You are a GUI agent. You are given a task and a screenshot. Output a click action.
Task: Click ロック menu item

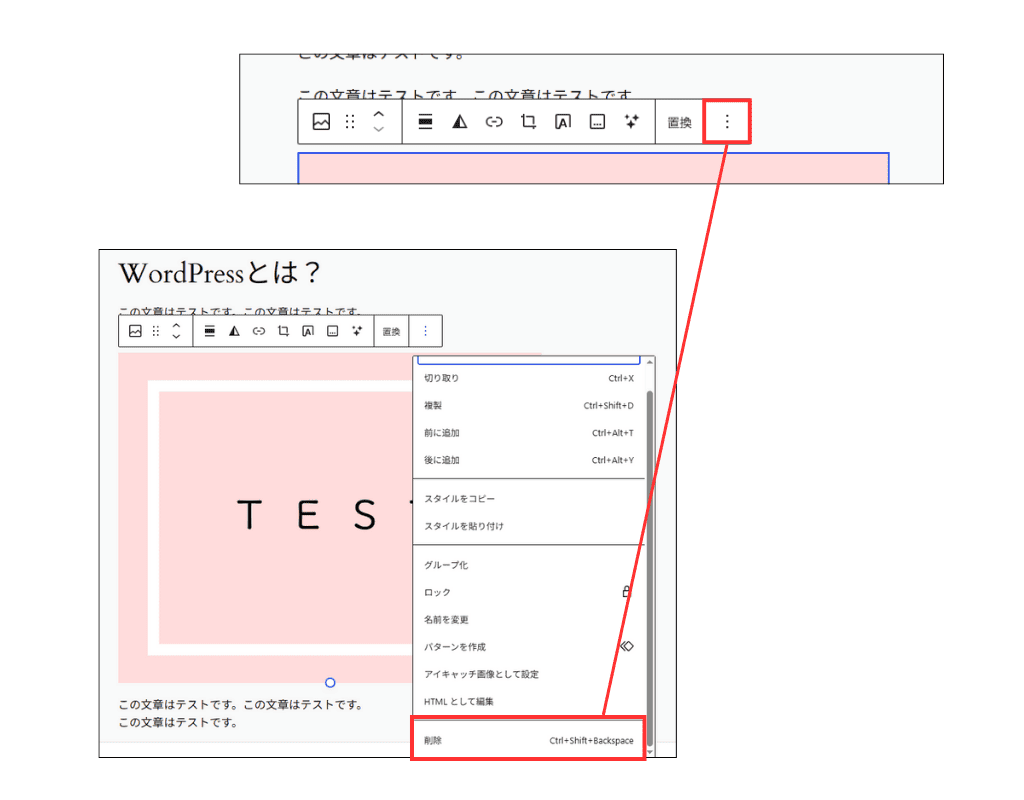pyautogui.click(x=529, y=592)
